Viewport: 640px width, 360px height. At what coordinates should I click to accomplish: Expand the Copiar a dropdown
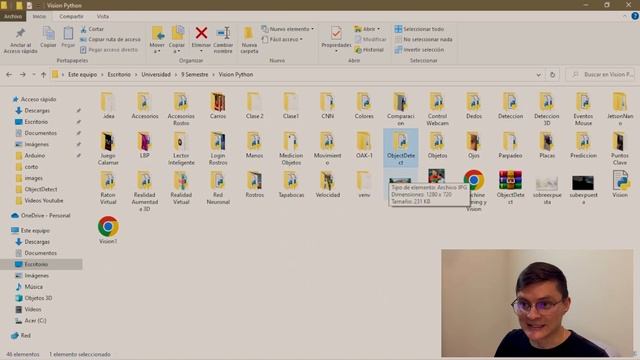[x=177, y=51]
